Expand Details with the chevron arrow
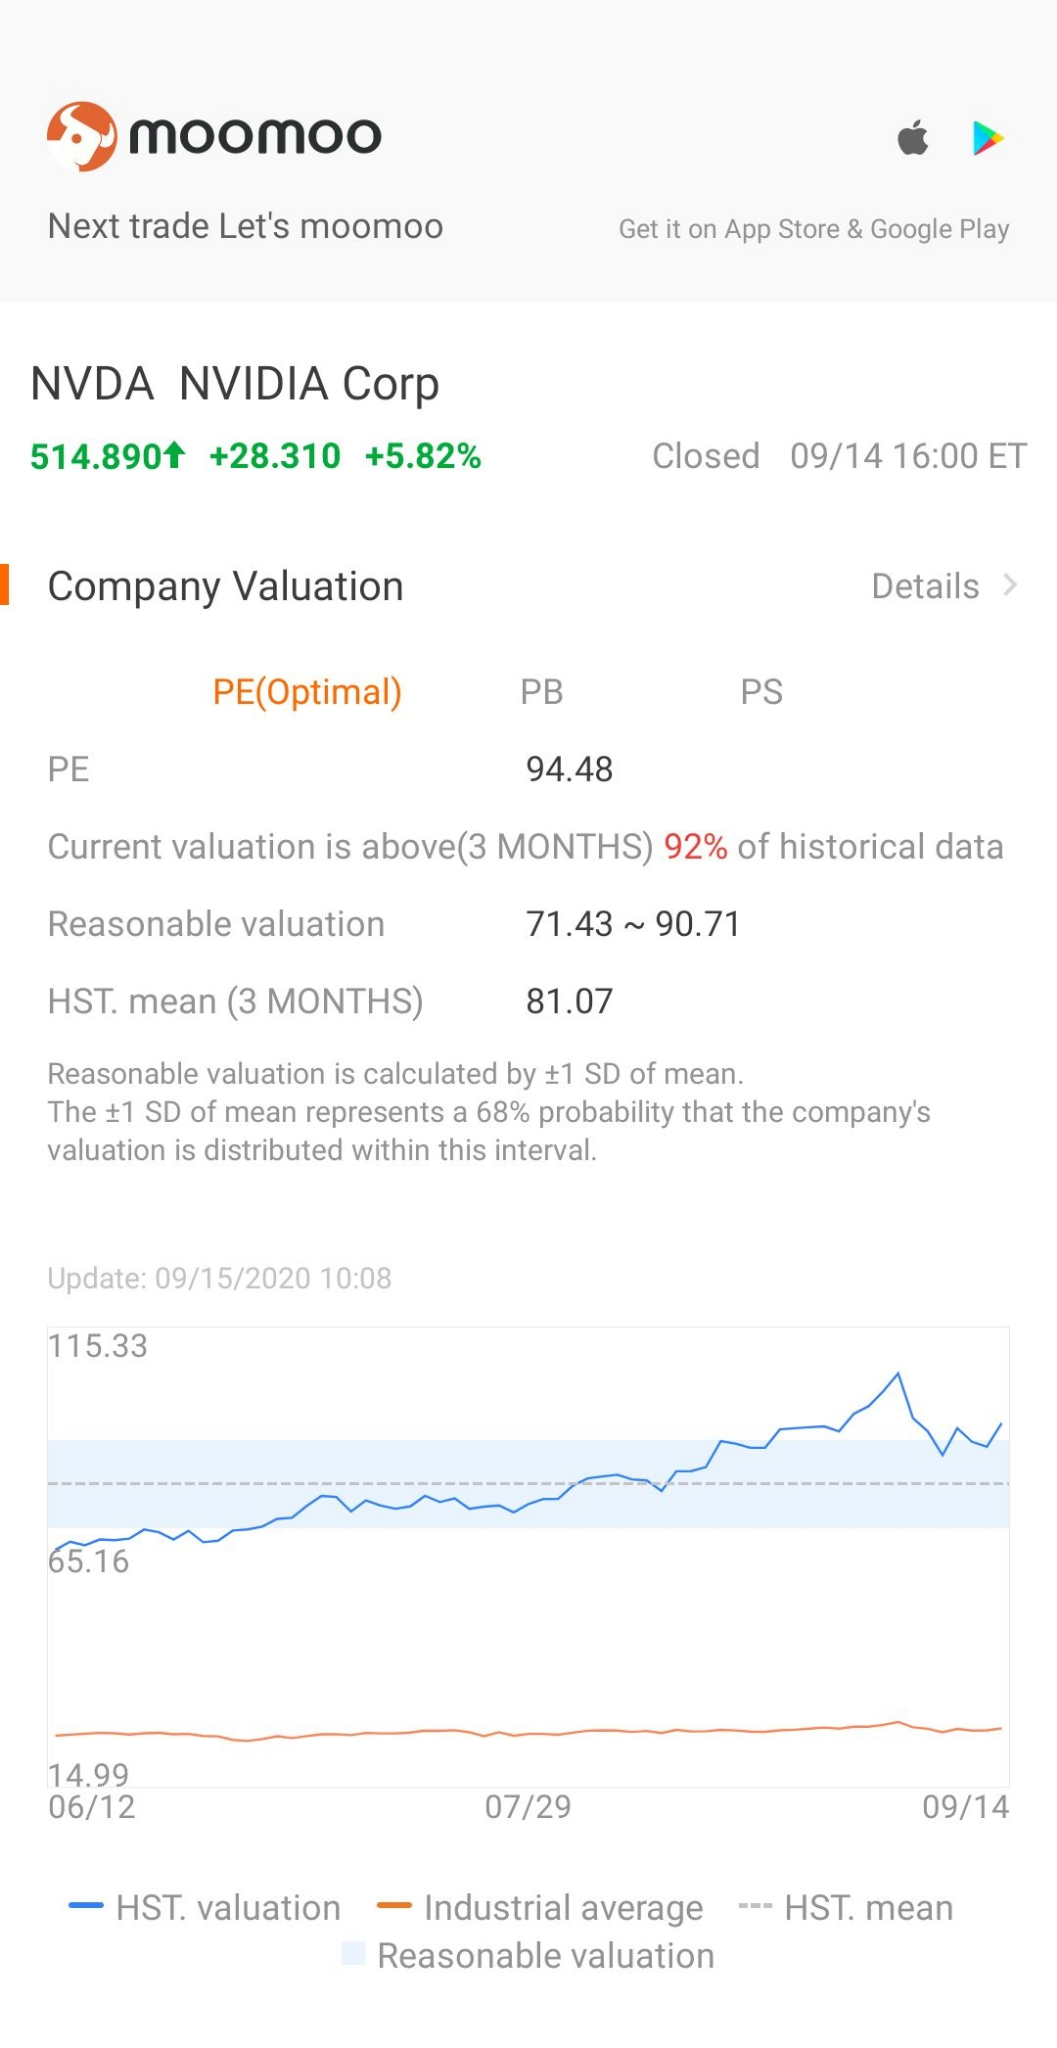 (x=1010, y=585)
